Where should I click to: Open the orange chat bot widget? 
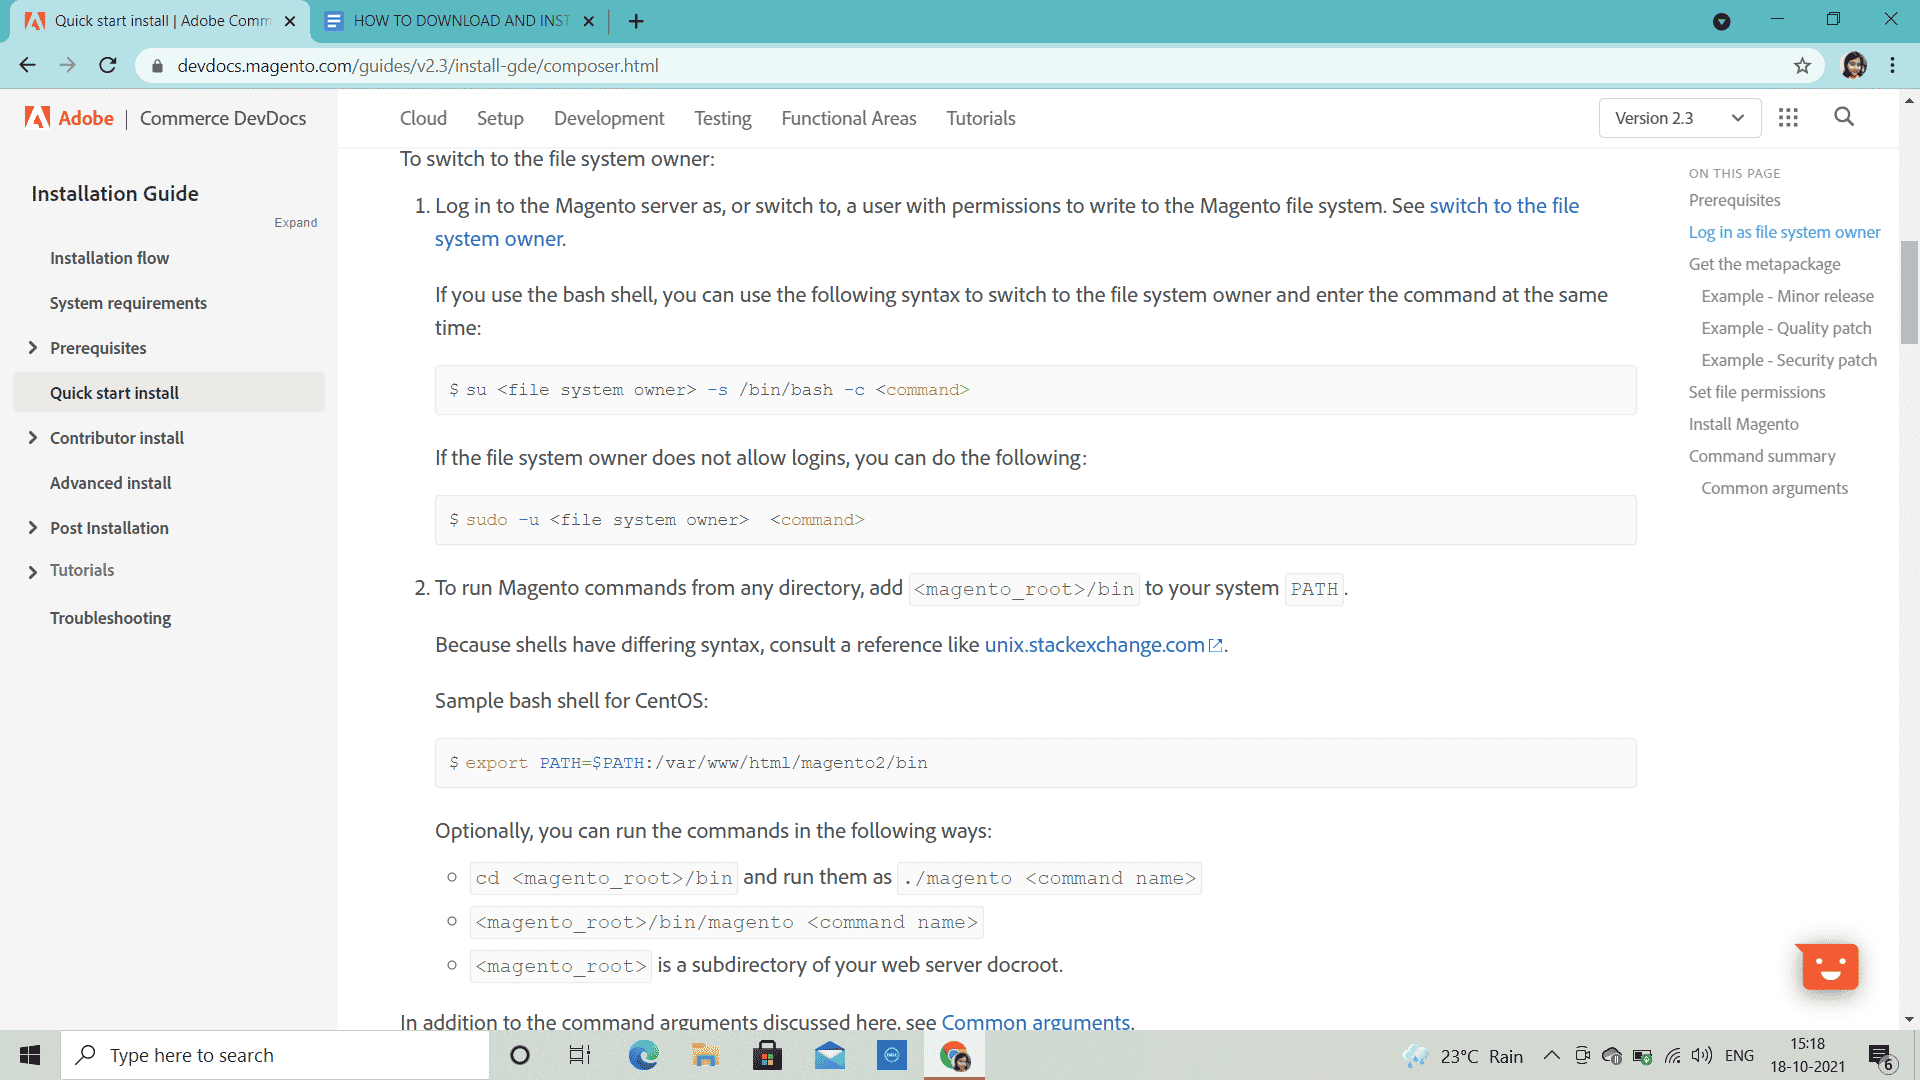pos(1829,966)
